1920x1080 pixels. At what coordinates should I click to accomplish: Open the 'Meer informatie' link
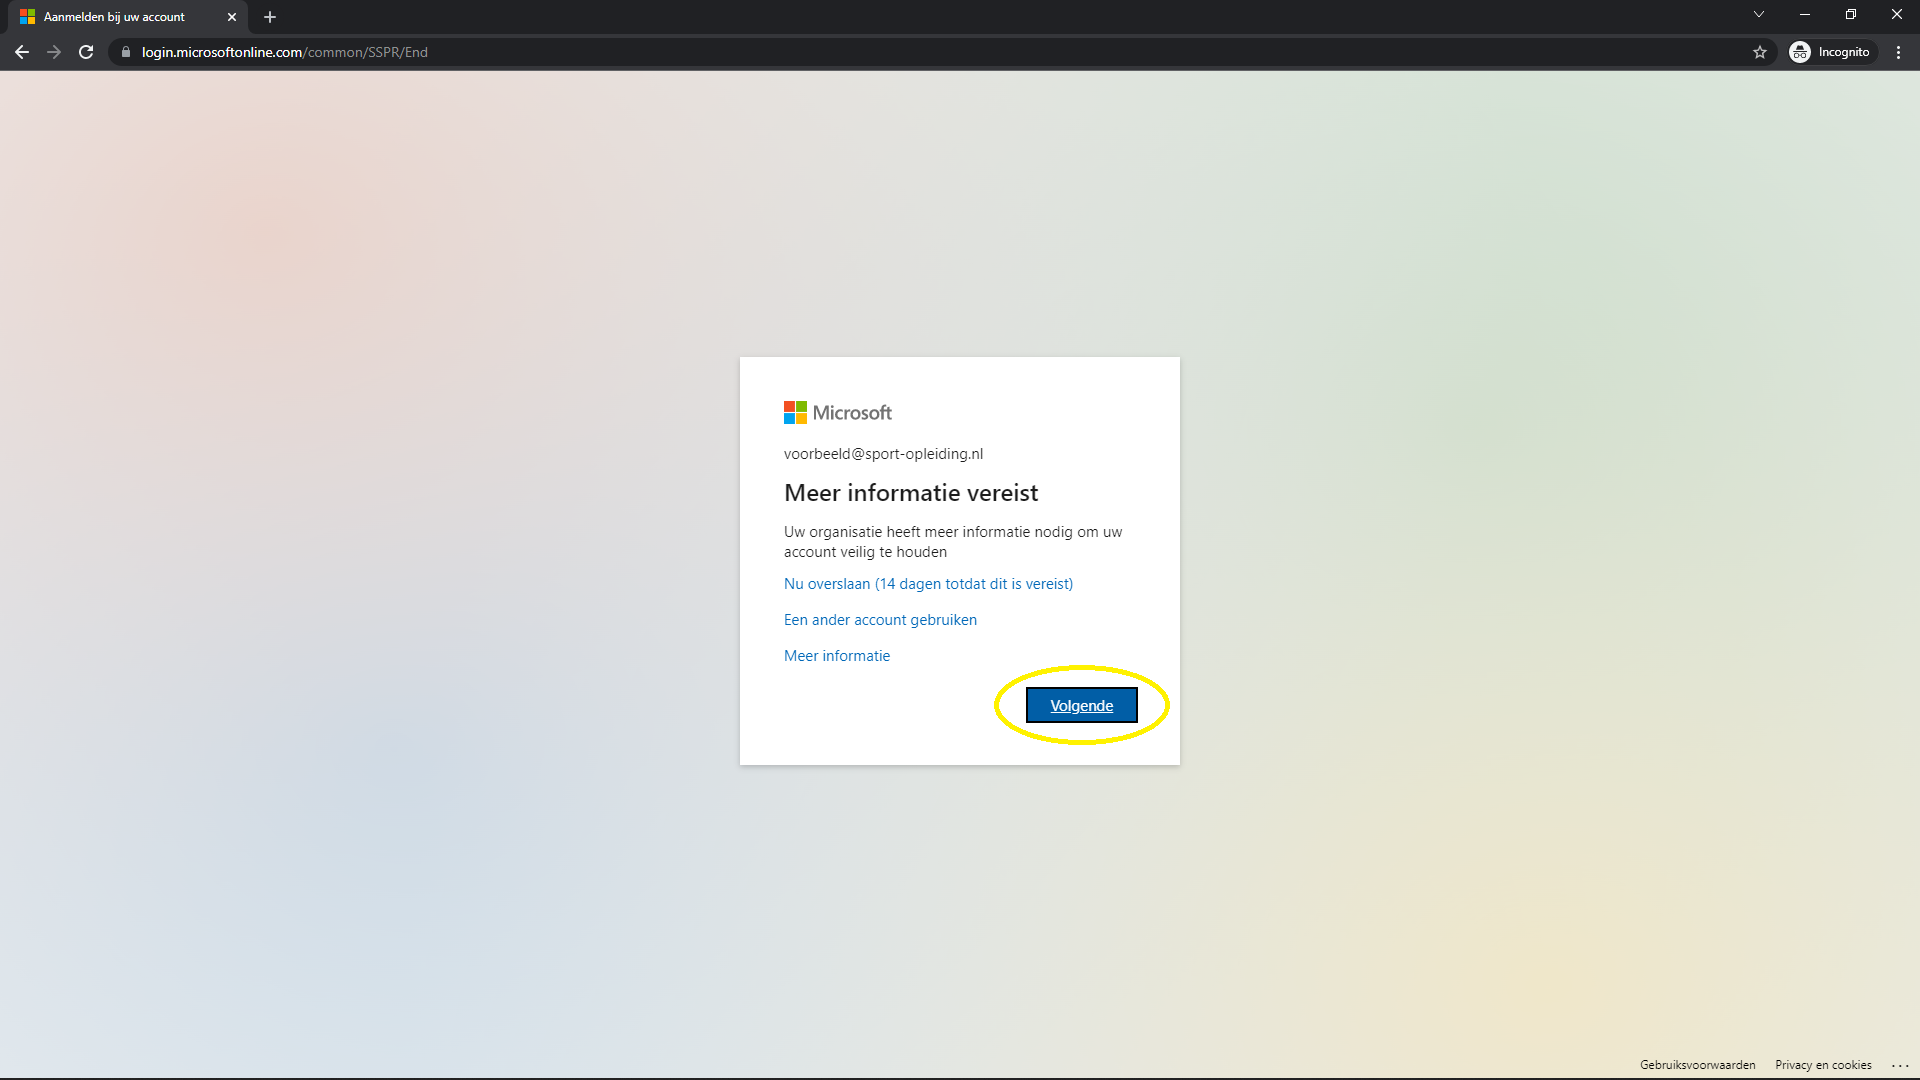[x=836, y=656]
